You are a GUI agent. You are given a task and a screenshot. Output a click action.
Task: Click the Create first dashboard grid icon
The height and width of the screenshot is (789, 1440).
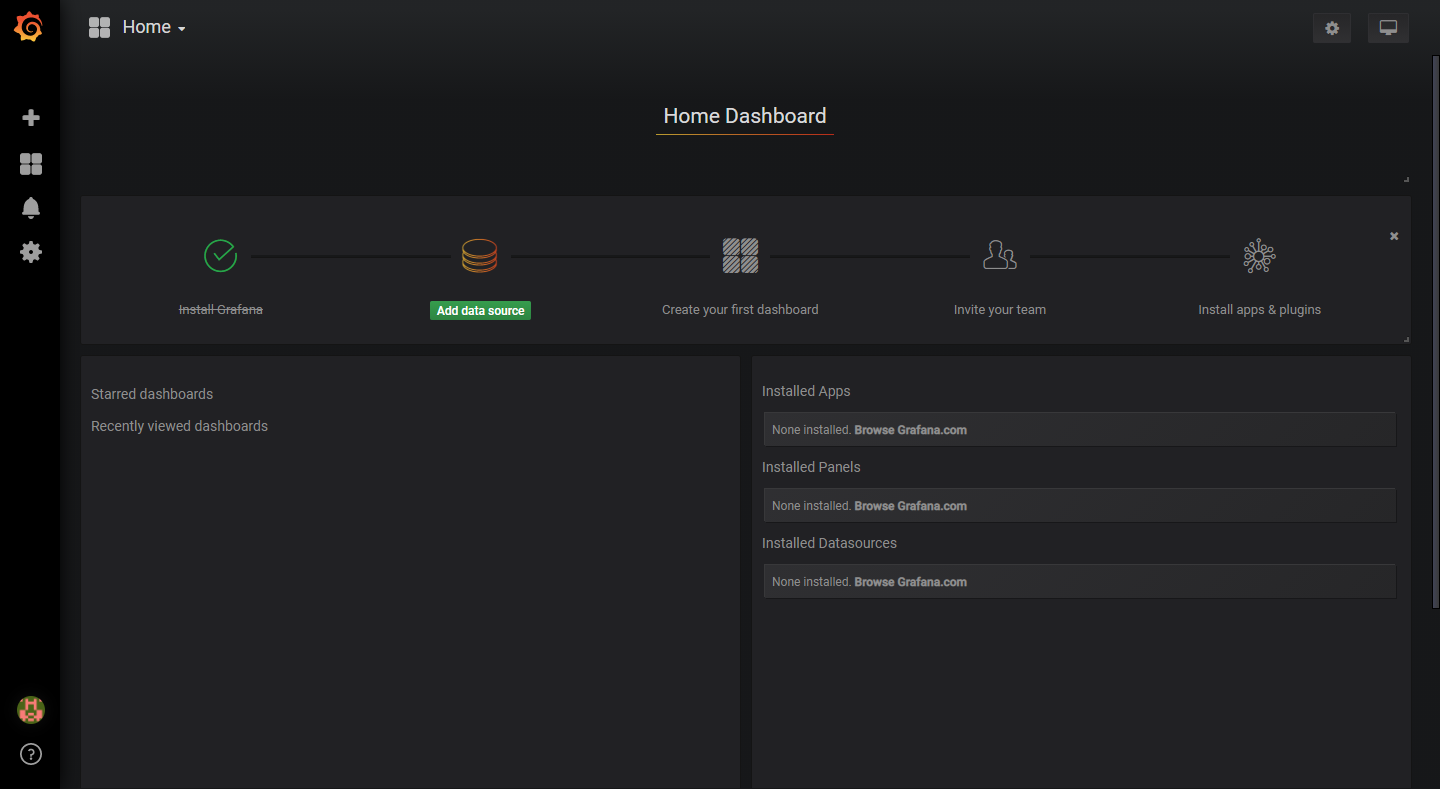click(740, 256)
